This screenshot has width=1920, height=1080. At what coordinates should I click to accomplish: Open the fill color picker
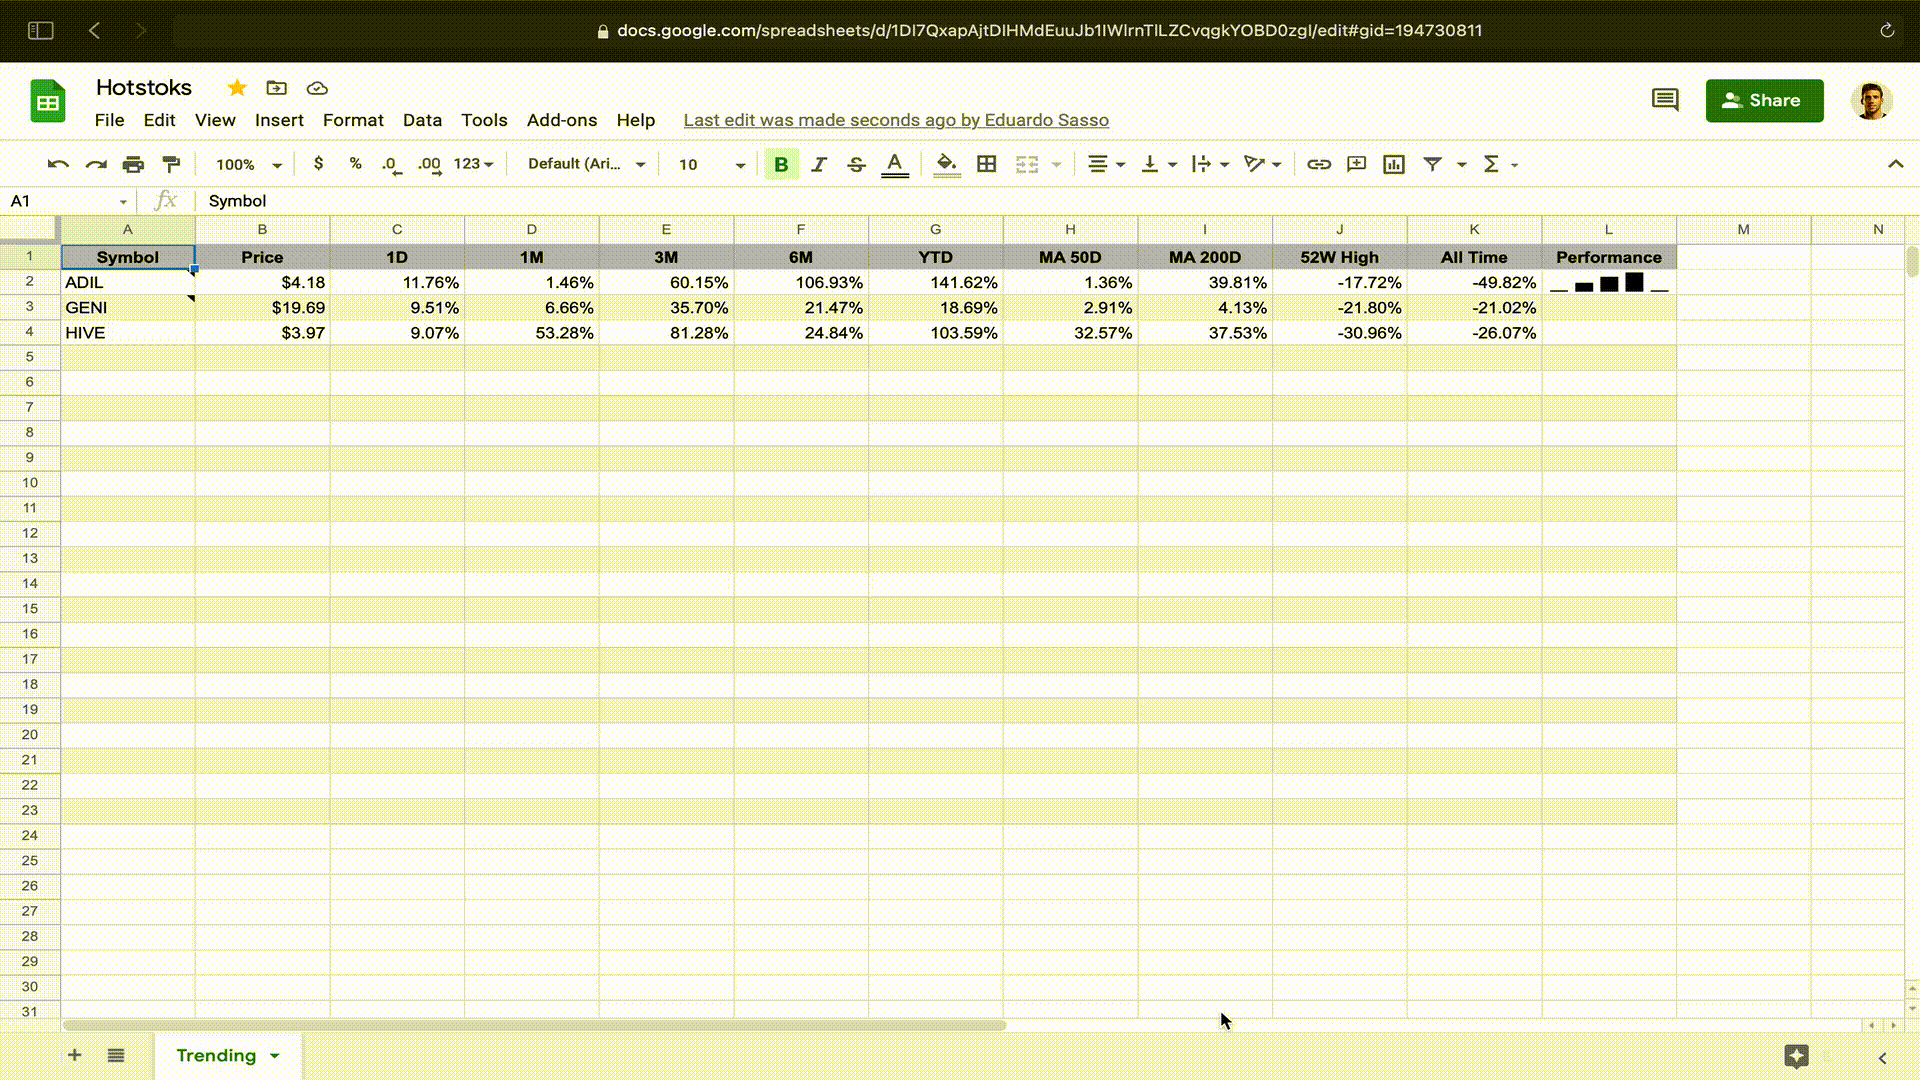pyautogui.click(x=946, y=164)
